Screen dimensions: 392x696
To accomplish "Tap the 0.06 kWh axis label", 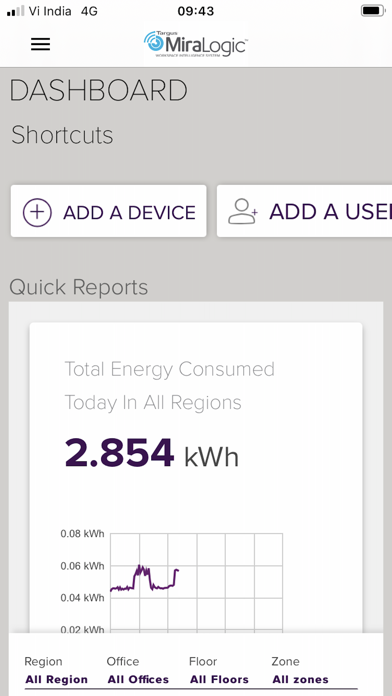I will tap(83, 566).
